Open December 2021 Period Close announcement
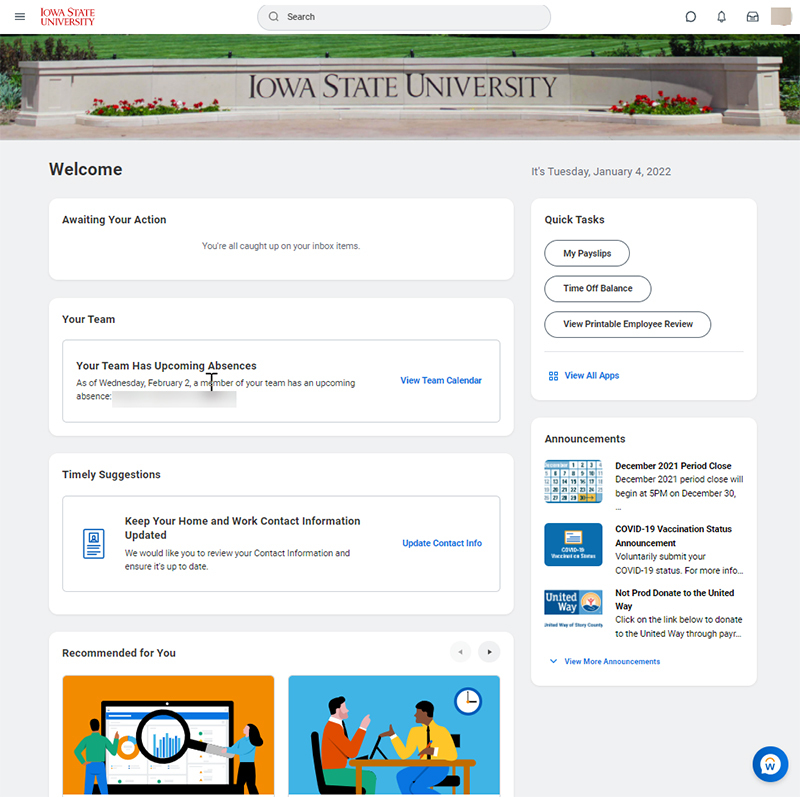The height and width of the screenshot is (797, 800). 673,466
